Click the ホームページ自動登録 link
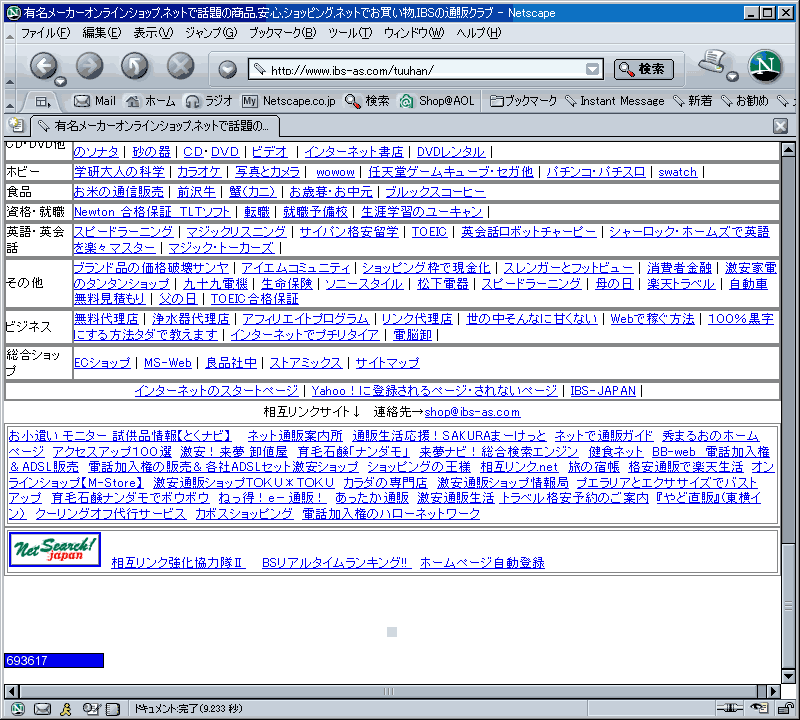This screenshot has width=800, height=720. pyautogui.click(x=482, y=562)
